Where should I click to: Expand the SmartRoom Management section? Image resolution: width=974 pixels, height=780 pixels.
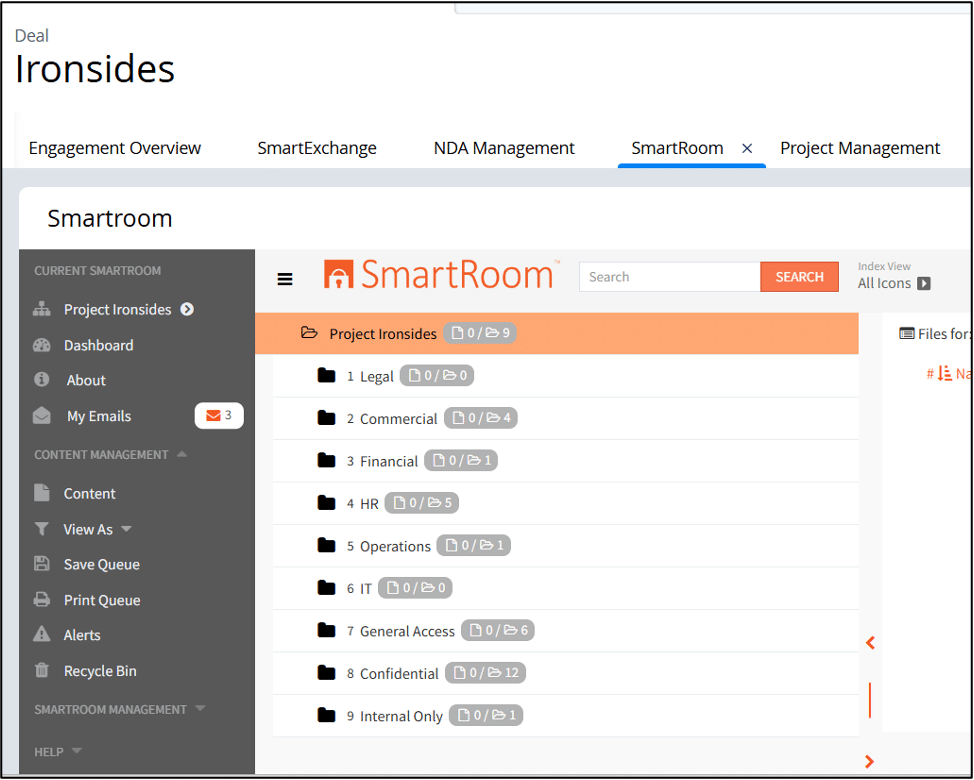[x=200, y=709]
